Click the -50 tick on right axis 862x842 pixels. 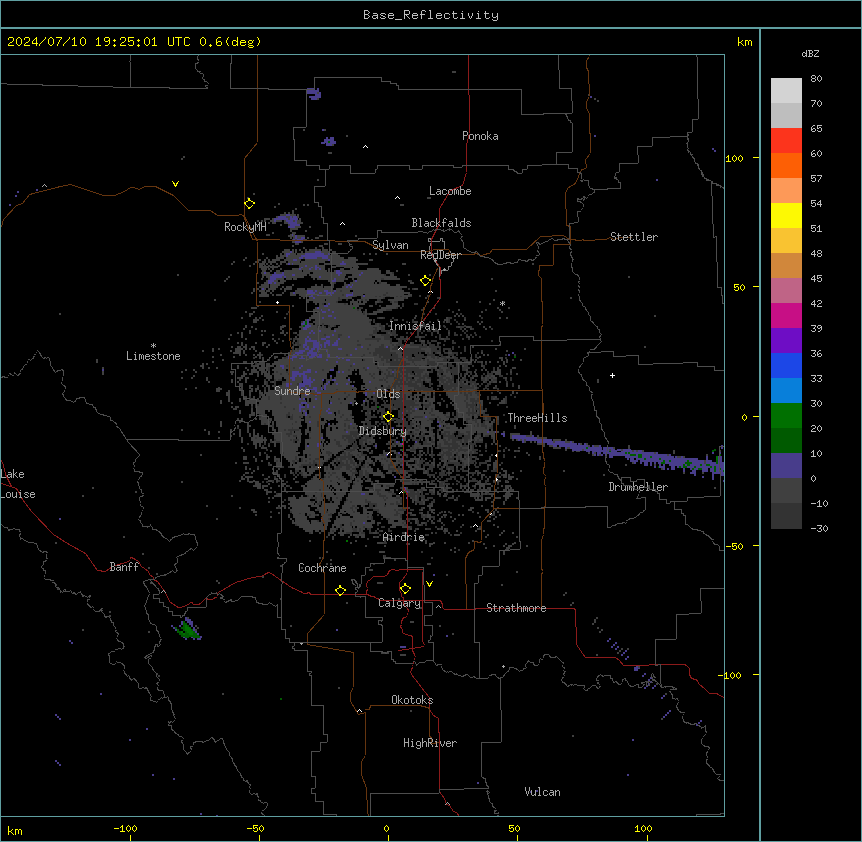click(734, 546)
